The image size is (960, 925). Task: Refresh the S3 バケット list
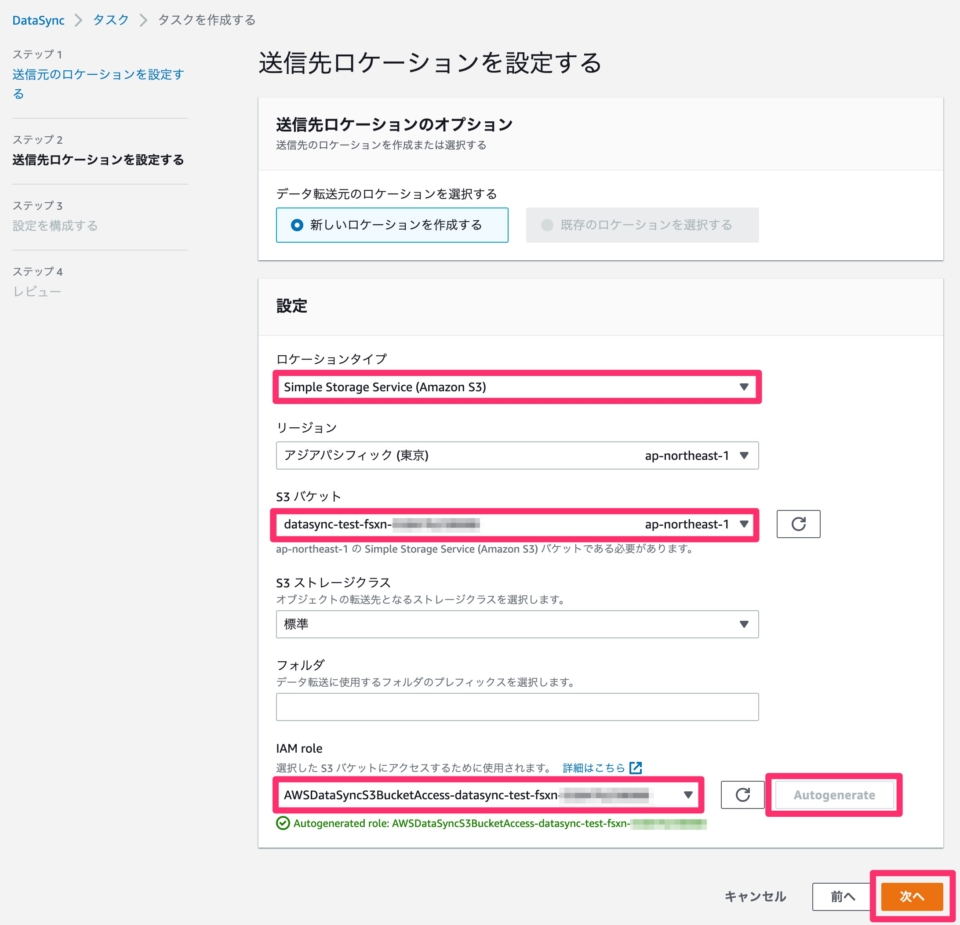click(x=797, y=523)
